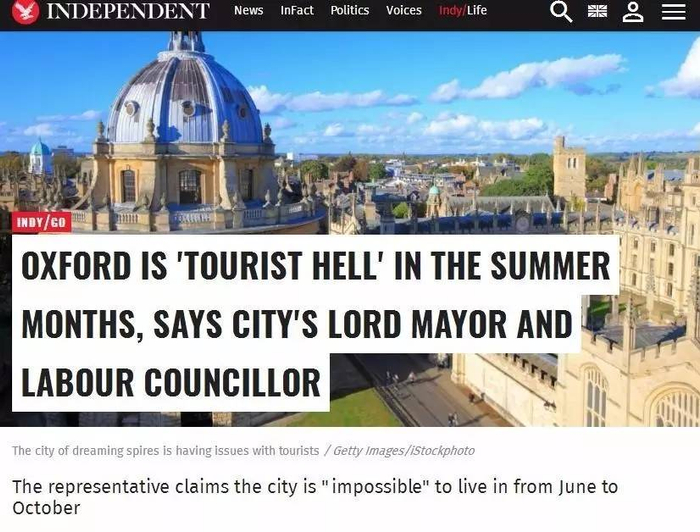The image size is (700, 532).
Task: Click the INDY/GO red category tag
Action: 42,222
